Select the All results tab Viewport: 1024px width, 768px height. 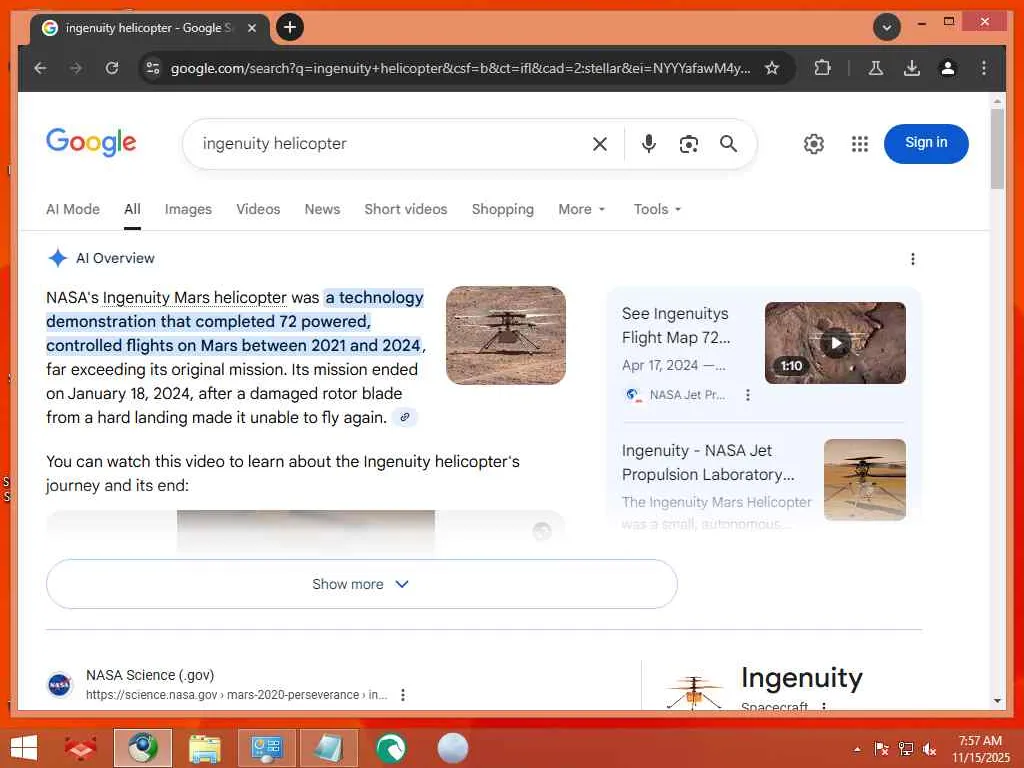pyautogui.click(x=132, y=209)
